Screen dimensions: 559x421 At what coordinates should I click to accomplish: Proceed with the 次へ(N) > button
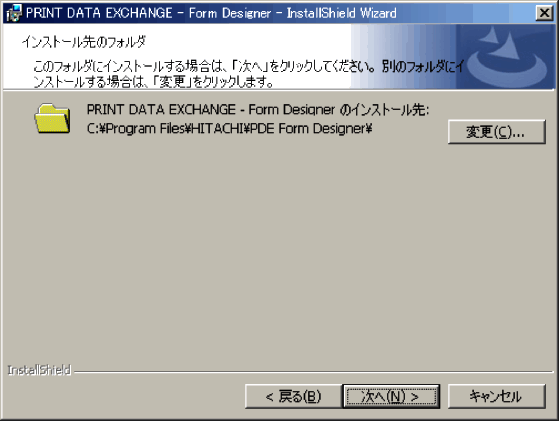coord(391,396)
